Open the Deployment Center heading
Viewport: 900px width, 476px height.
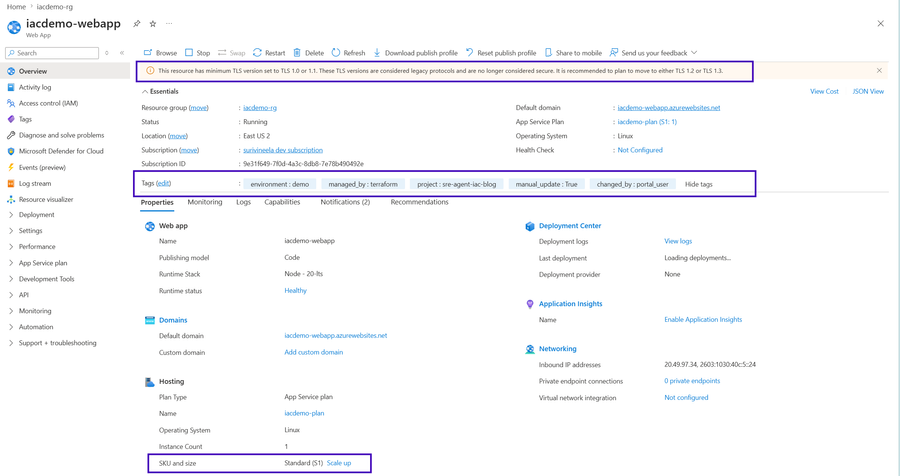[570, 226]
